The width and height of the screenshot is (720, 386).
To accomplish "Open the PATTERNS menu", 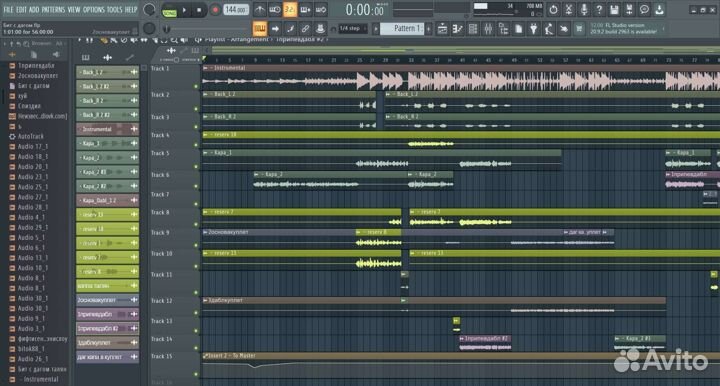I will point(54,9).
